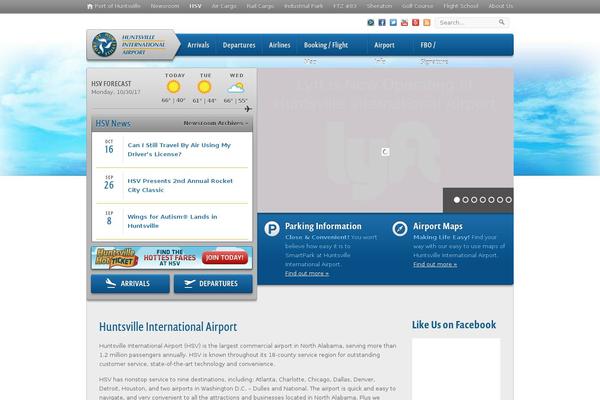Select the Air Cargo top tab
600x400 pixels.
[x=224, y=6]
